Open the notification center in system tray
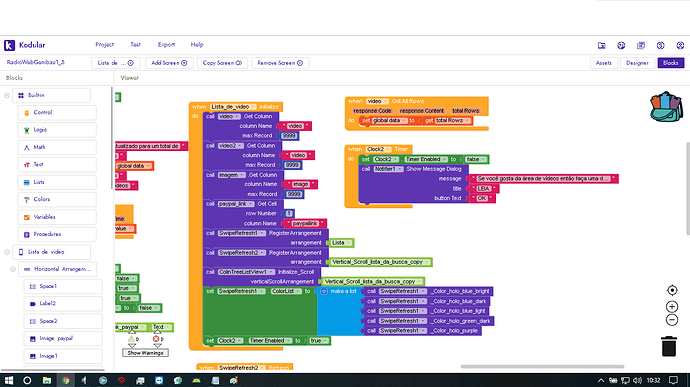Viewport: 690px width, 387px height. click(x=673, y=380)
